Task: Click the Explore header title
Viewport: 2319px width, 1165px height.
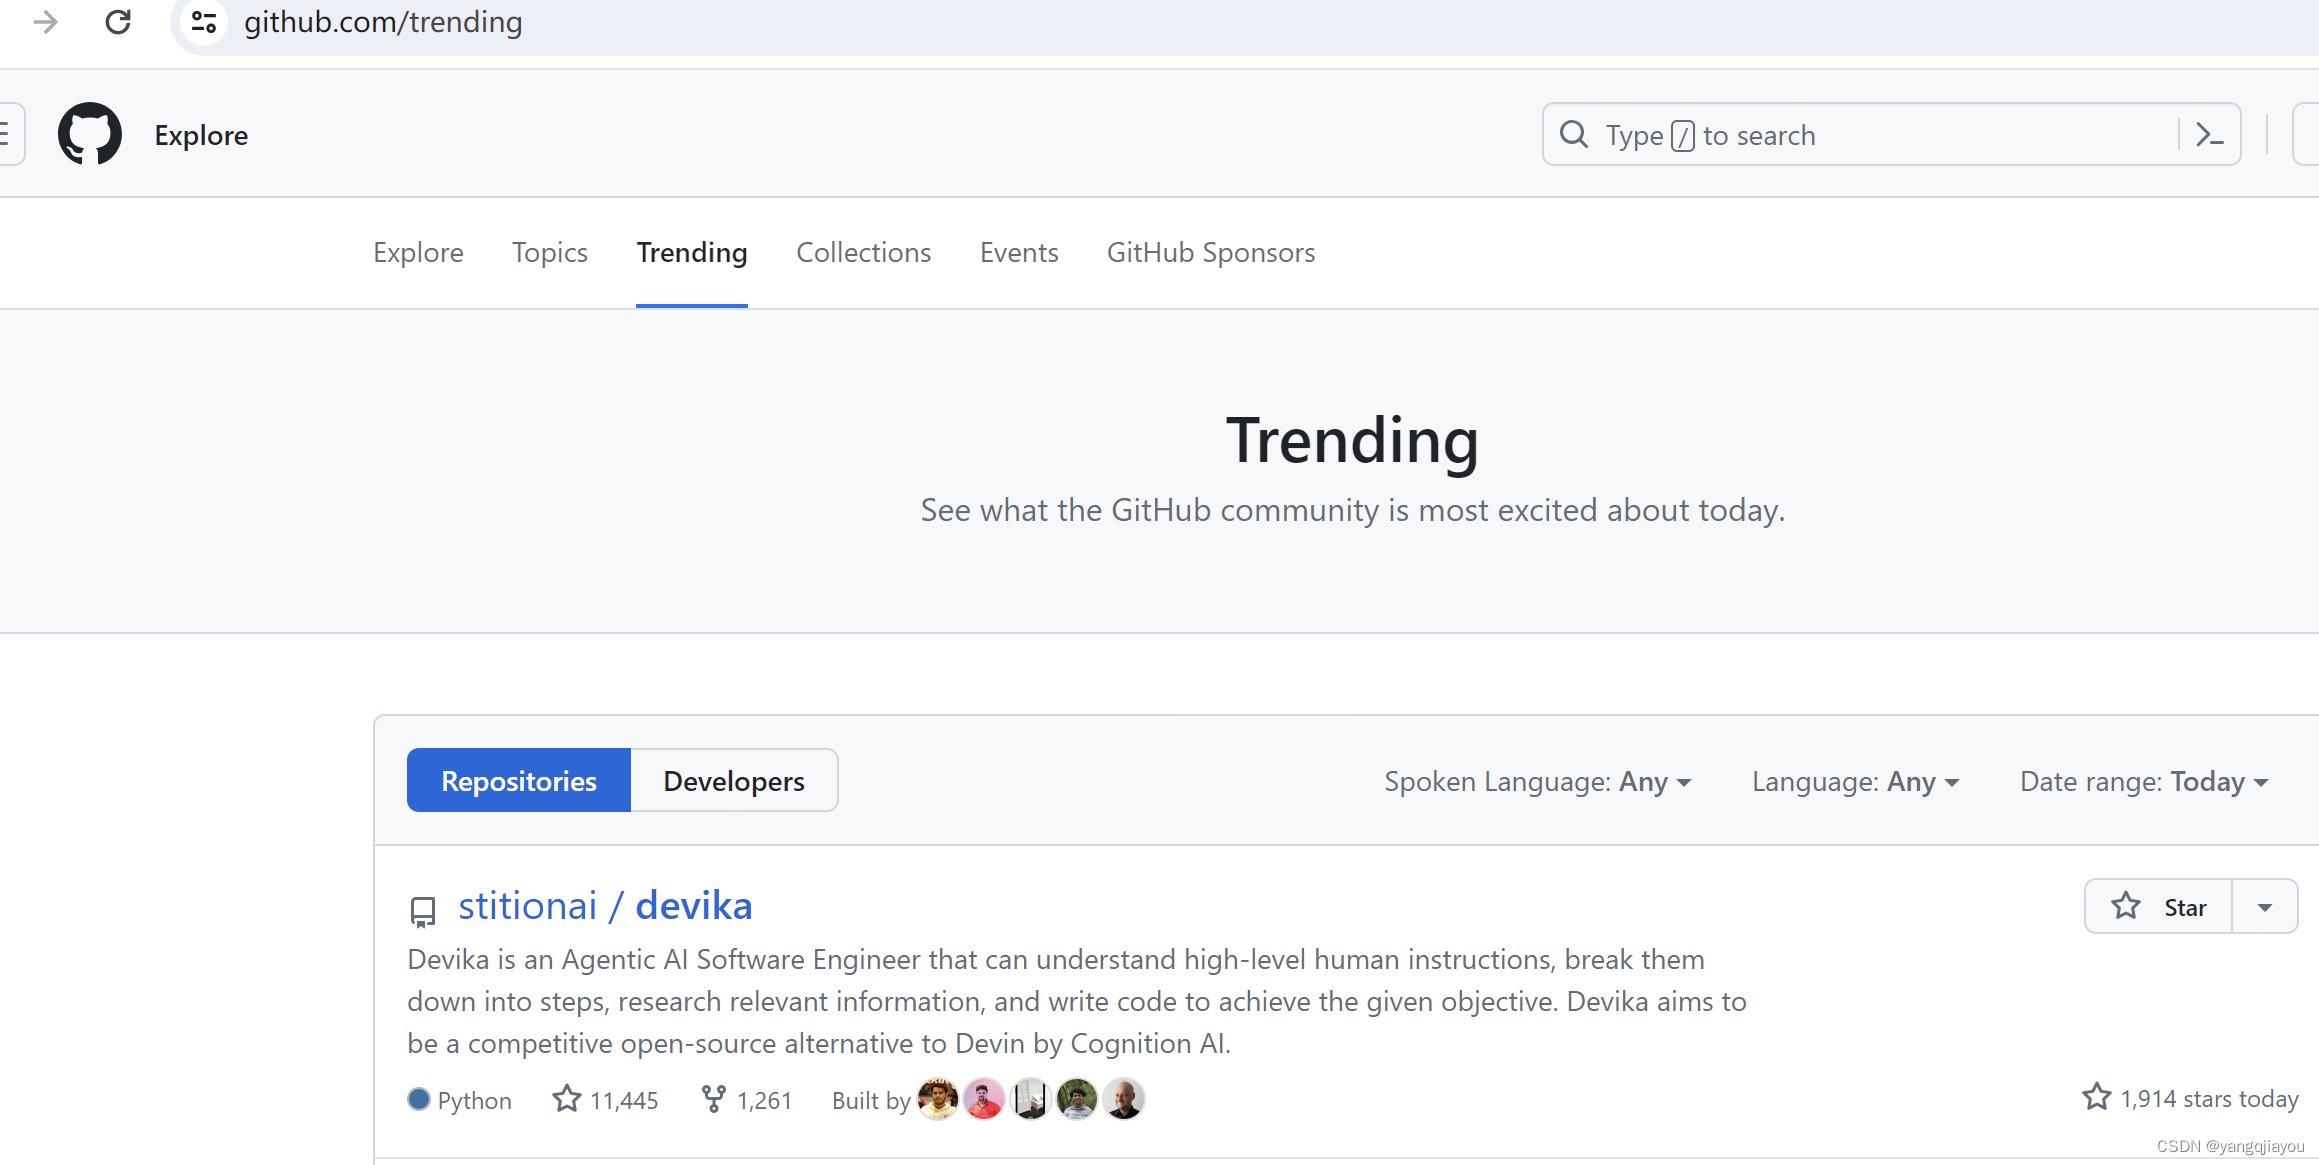Action: click(201, 135)
